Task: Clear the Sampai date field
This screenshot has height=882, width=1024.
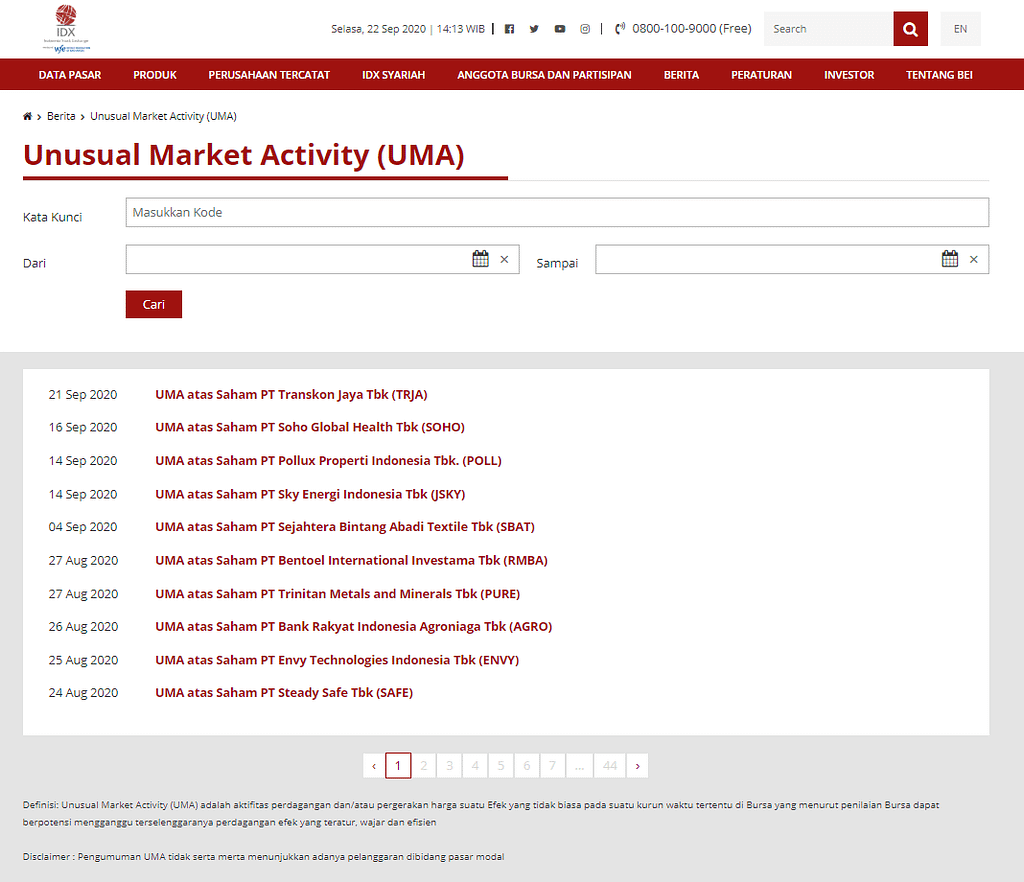Action: click(x=974, y=259)
